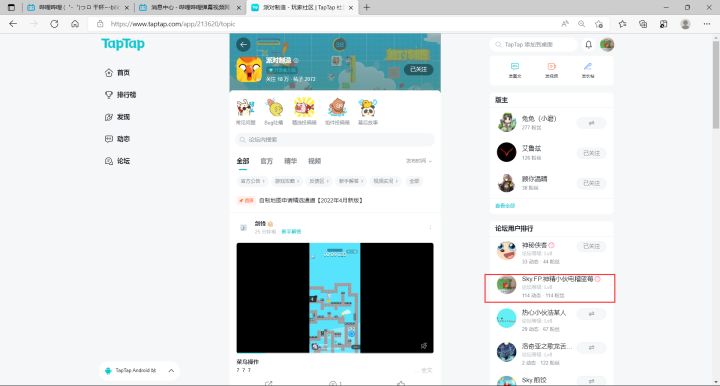
Task: Expand the second filter chip in row
Action: (287, 181)
